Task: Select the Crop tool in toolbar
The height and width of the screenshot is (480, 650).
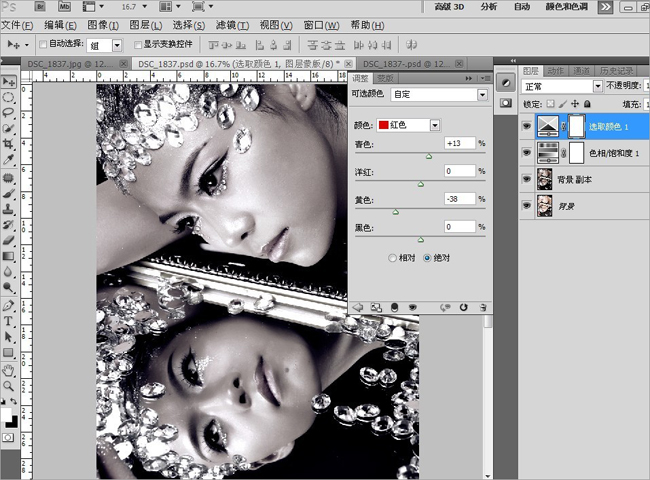Action: click(x=8, y=144)
